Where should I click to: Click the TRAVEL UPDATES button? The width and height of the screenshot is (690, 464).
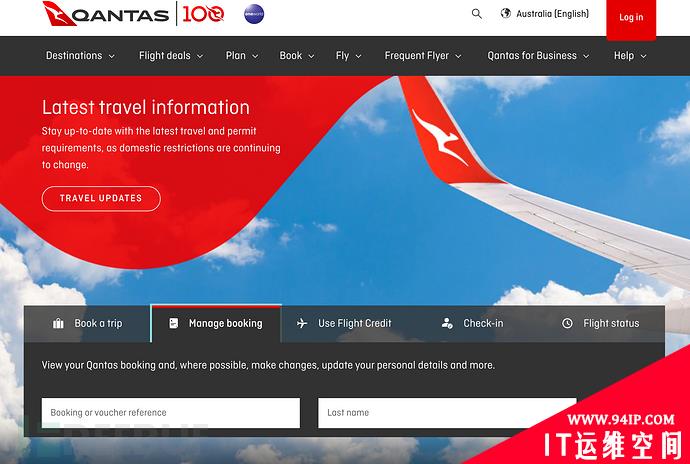pos(101,199)
